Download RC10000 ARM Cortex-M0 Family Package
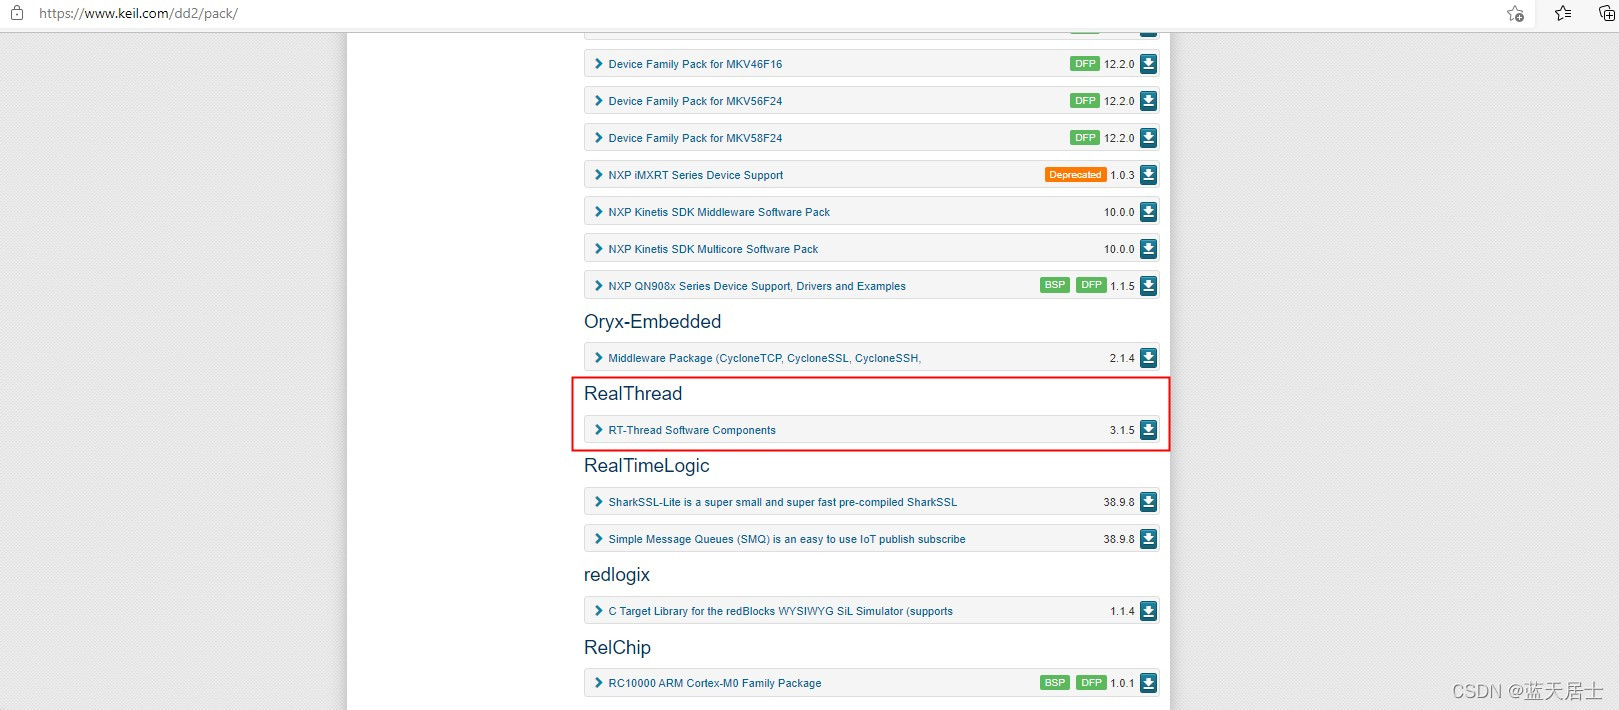Image resolution: width=1619 pixels, height=710 pixels. (1148, 683)
